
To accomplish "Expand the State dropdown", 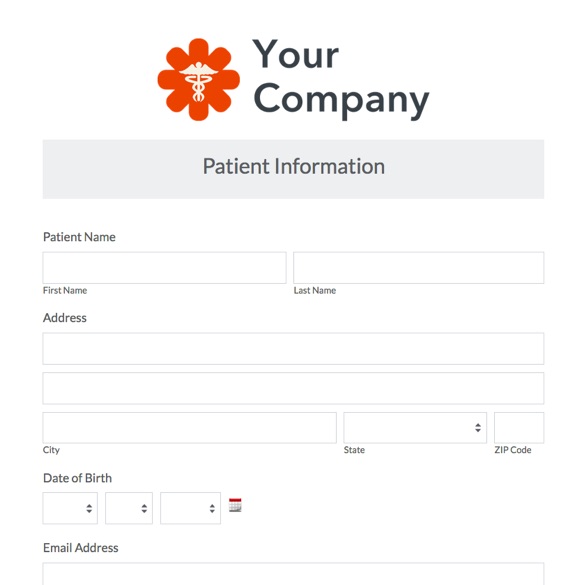I will [x=415, y=428].
